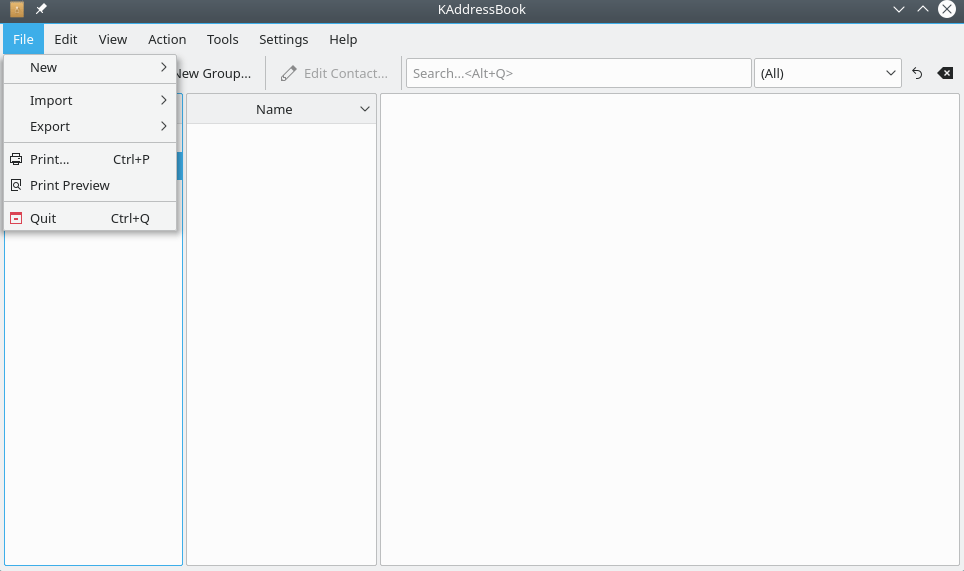Click into the Search field
The width and height of the screenshot is (964, 571).
(x=579, y=73)
